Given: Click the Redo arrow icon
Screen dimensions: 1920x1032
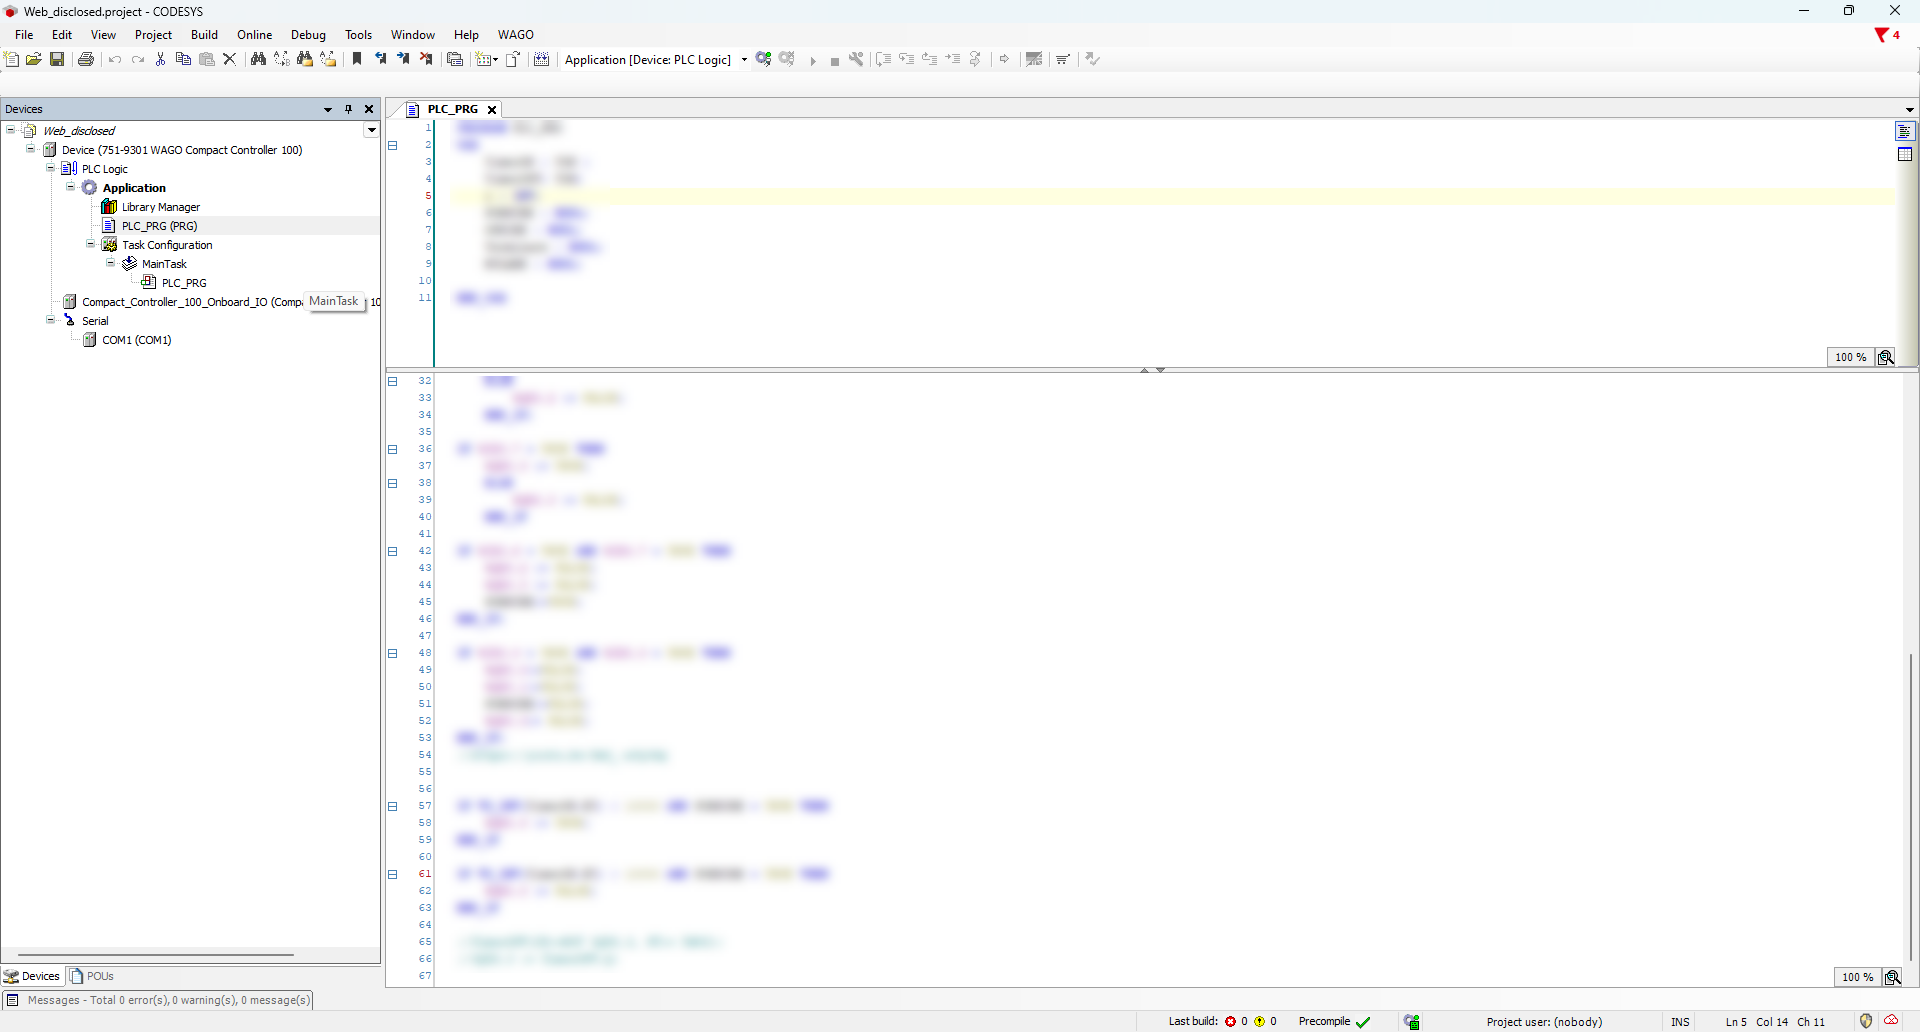Looking at the screenshot, I should click(138, 59).
